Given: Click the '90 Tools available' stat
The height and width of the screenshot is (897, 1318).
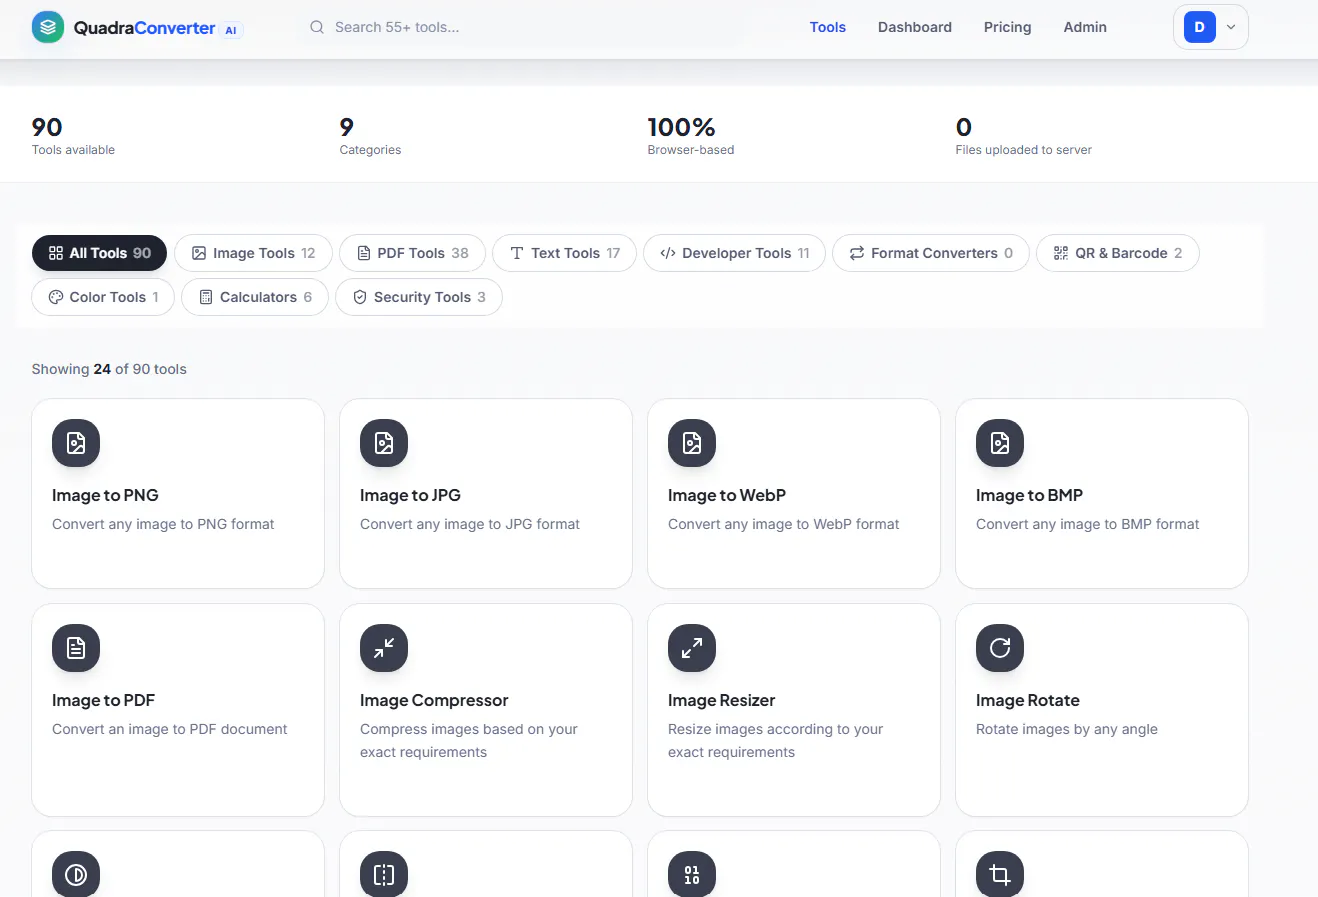Looking at the screenshot, I should 73,136.
